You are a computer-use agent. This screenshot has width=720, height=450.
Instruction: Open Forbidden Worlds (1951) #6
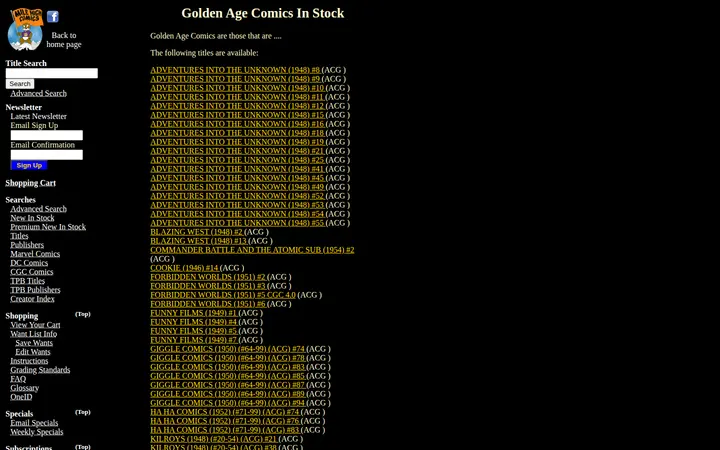coord(208,304)
